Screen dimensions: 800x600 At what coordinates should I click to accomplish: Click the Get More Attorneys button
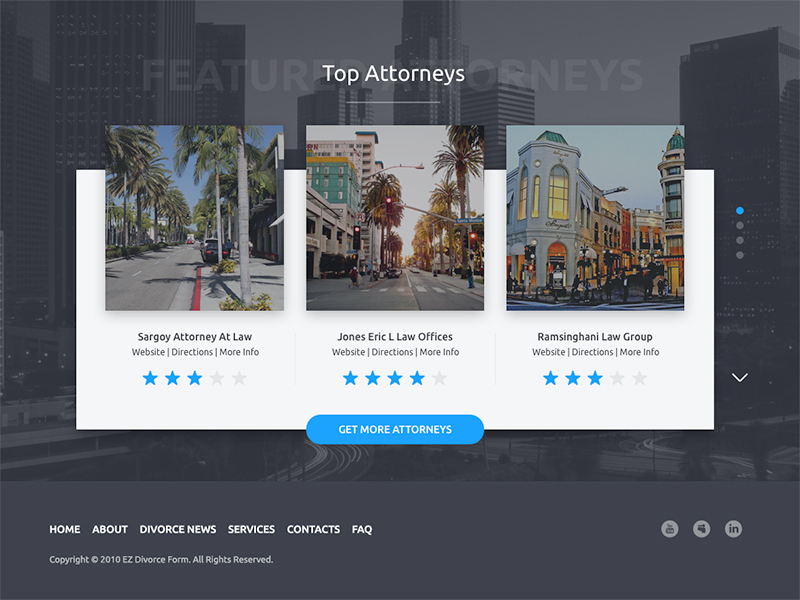(395, 429)
